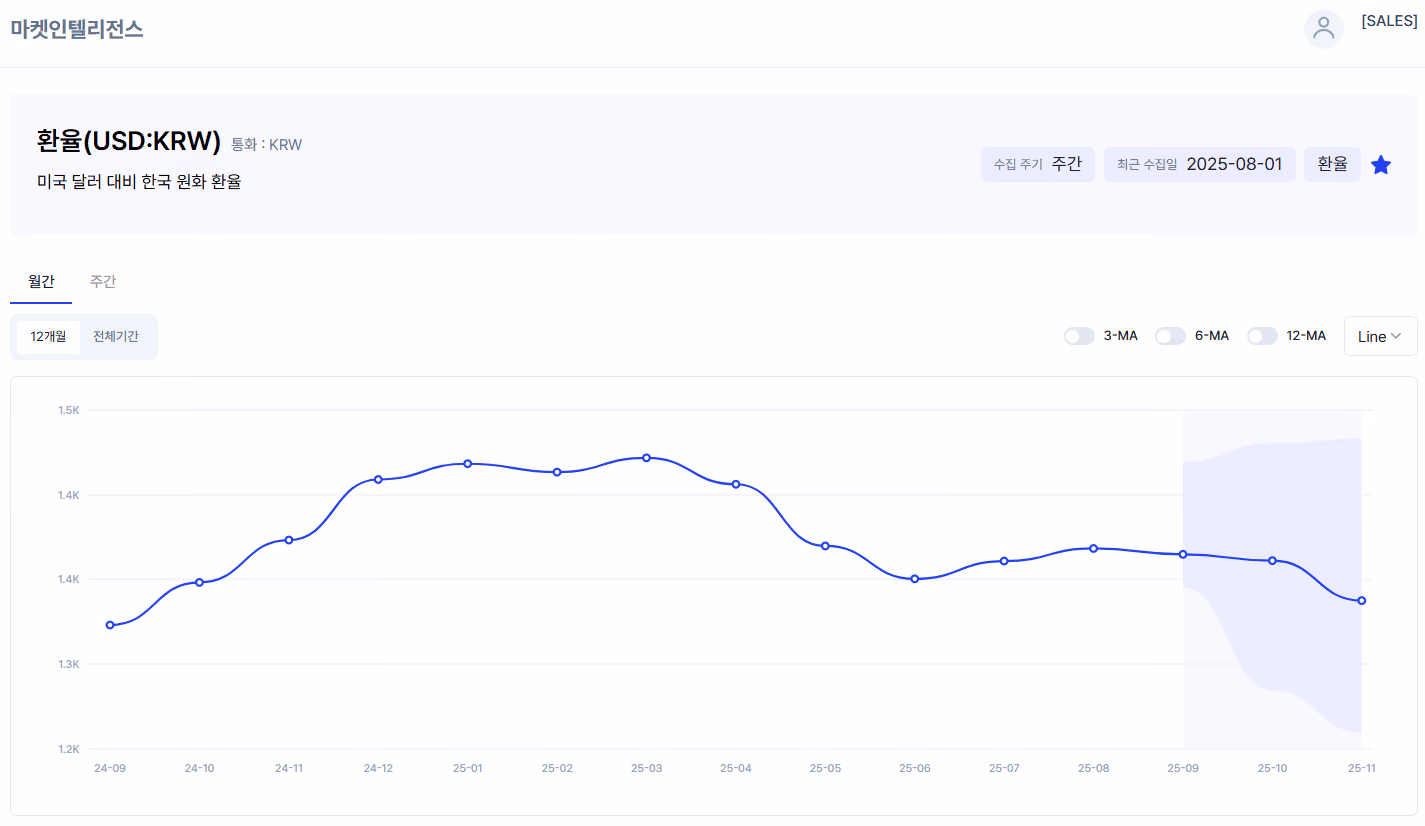Turn on the 6-MA toggle
Image resolution: width=1425 pixels, height=826 pixels.
click(x=1170, y=336)
